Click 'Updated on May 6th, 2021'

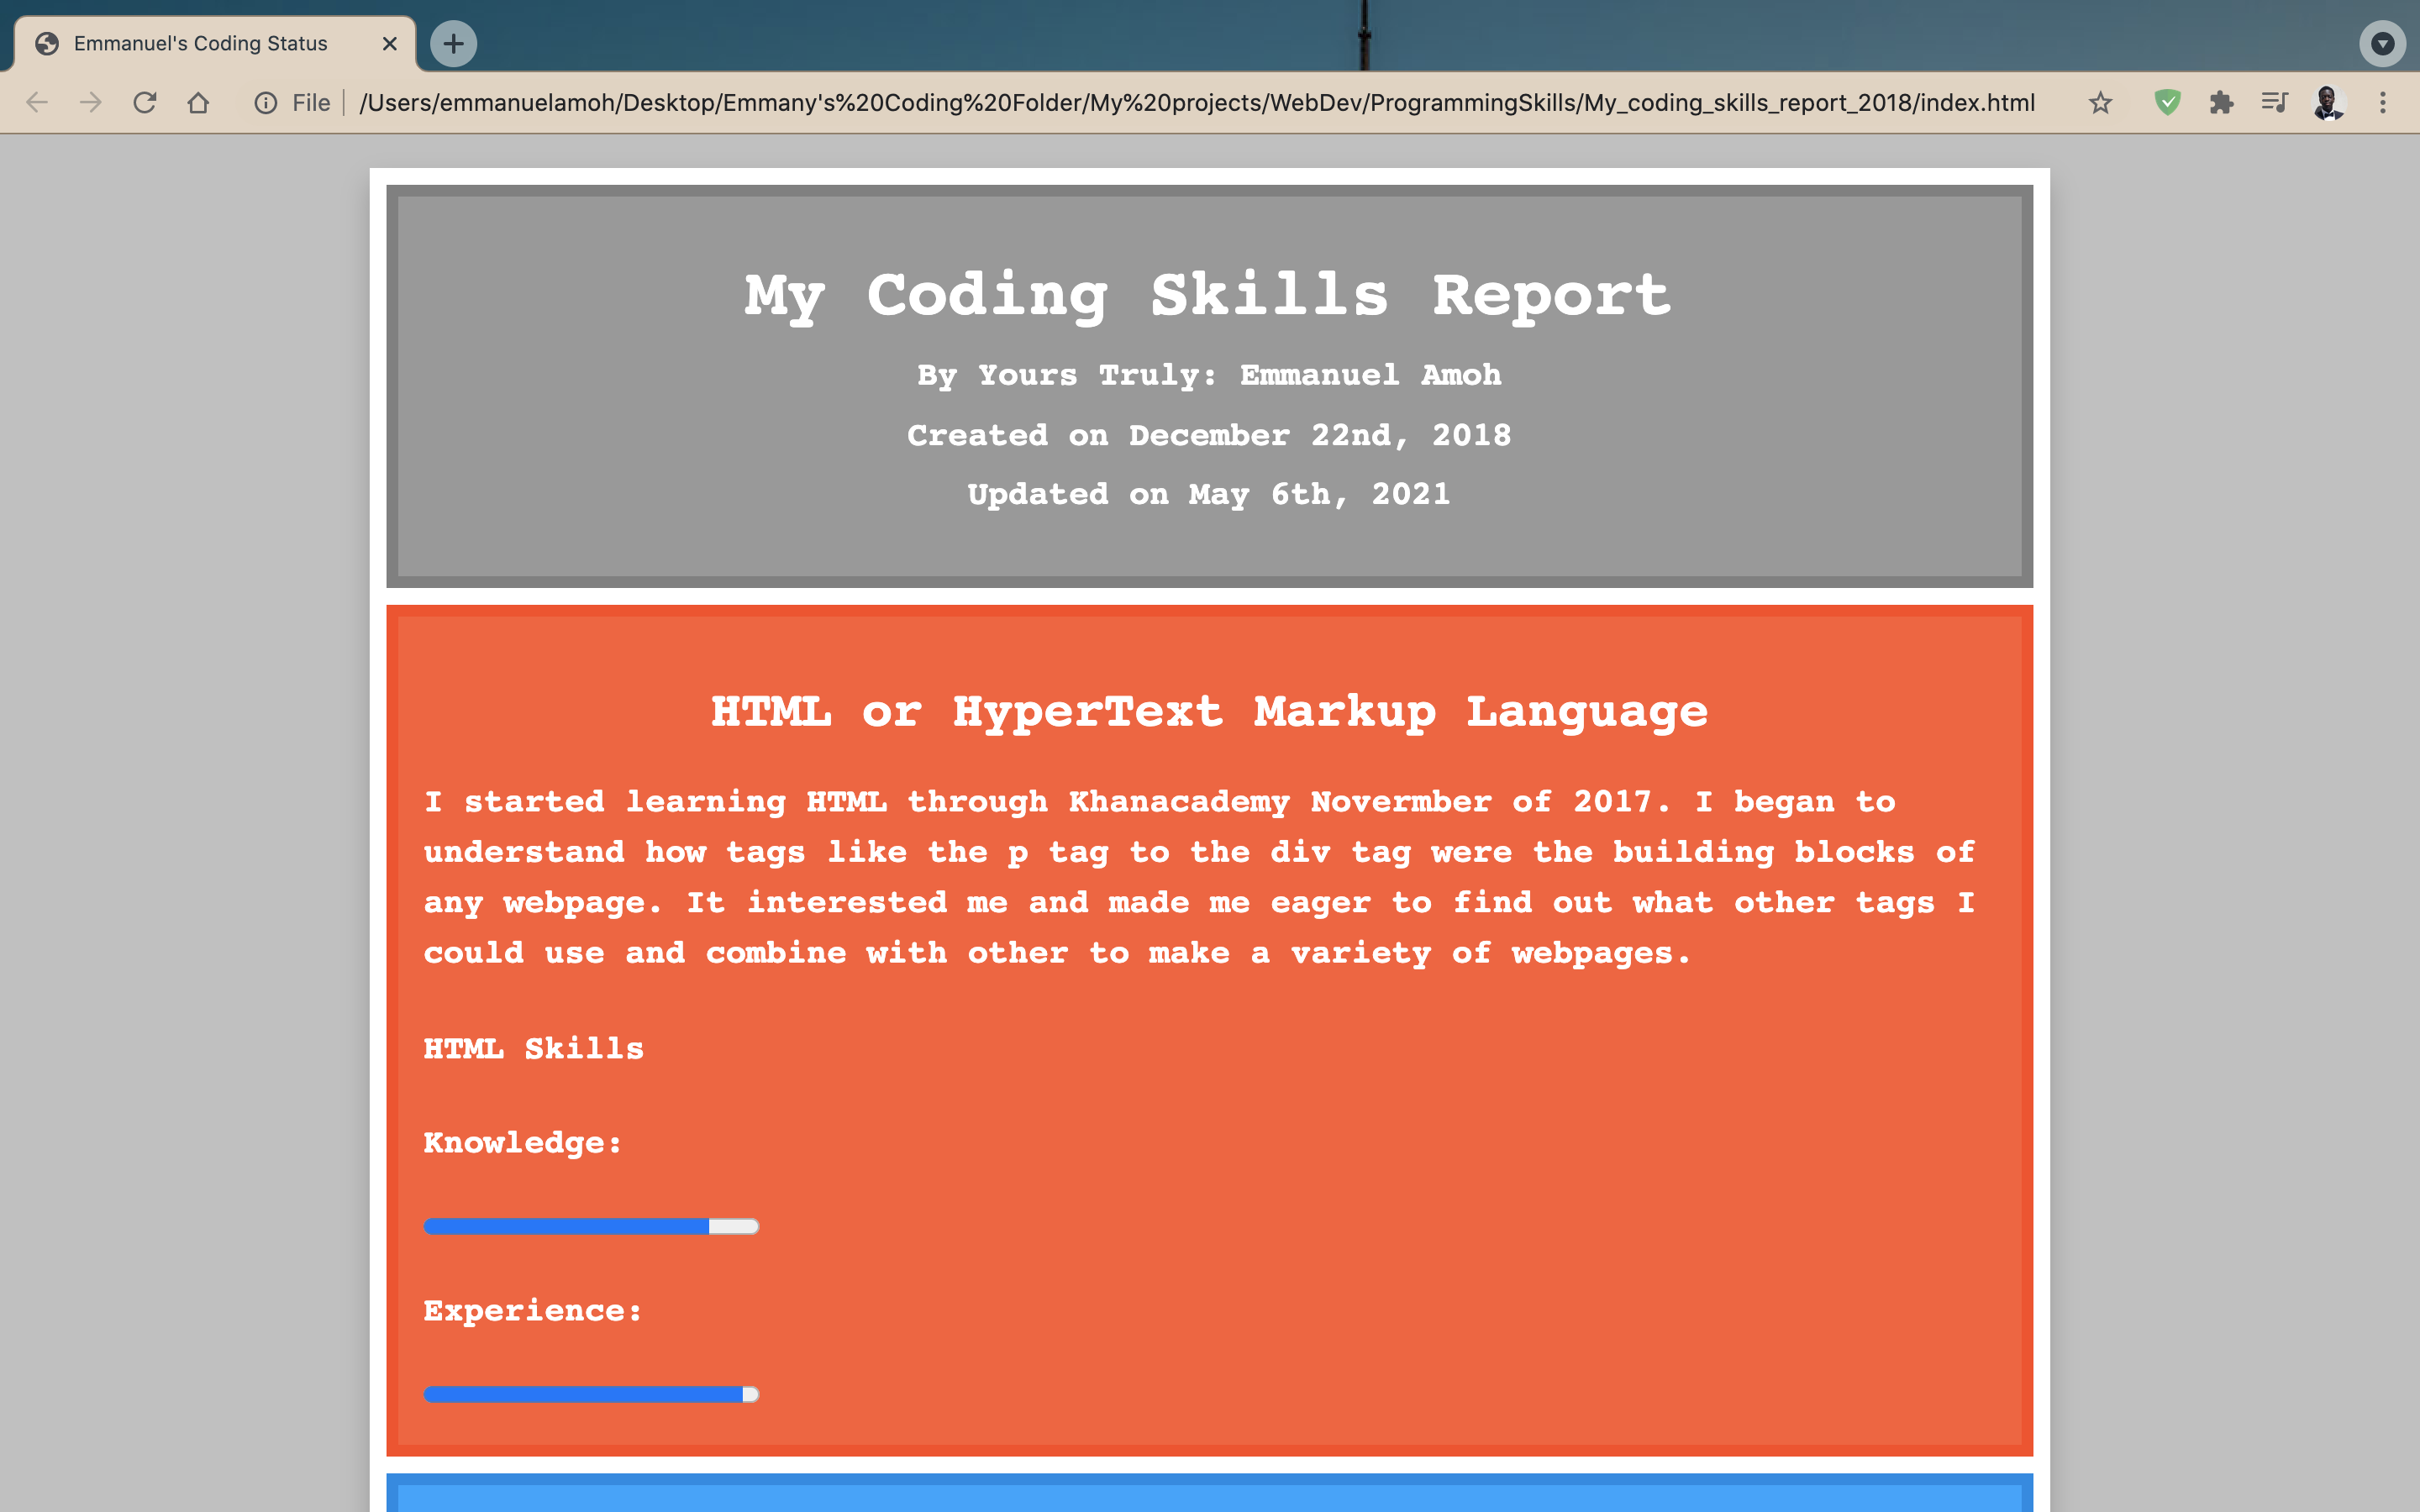(x=1209, y=494)
